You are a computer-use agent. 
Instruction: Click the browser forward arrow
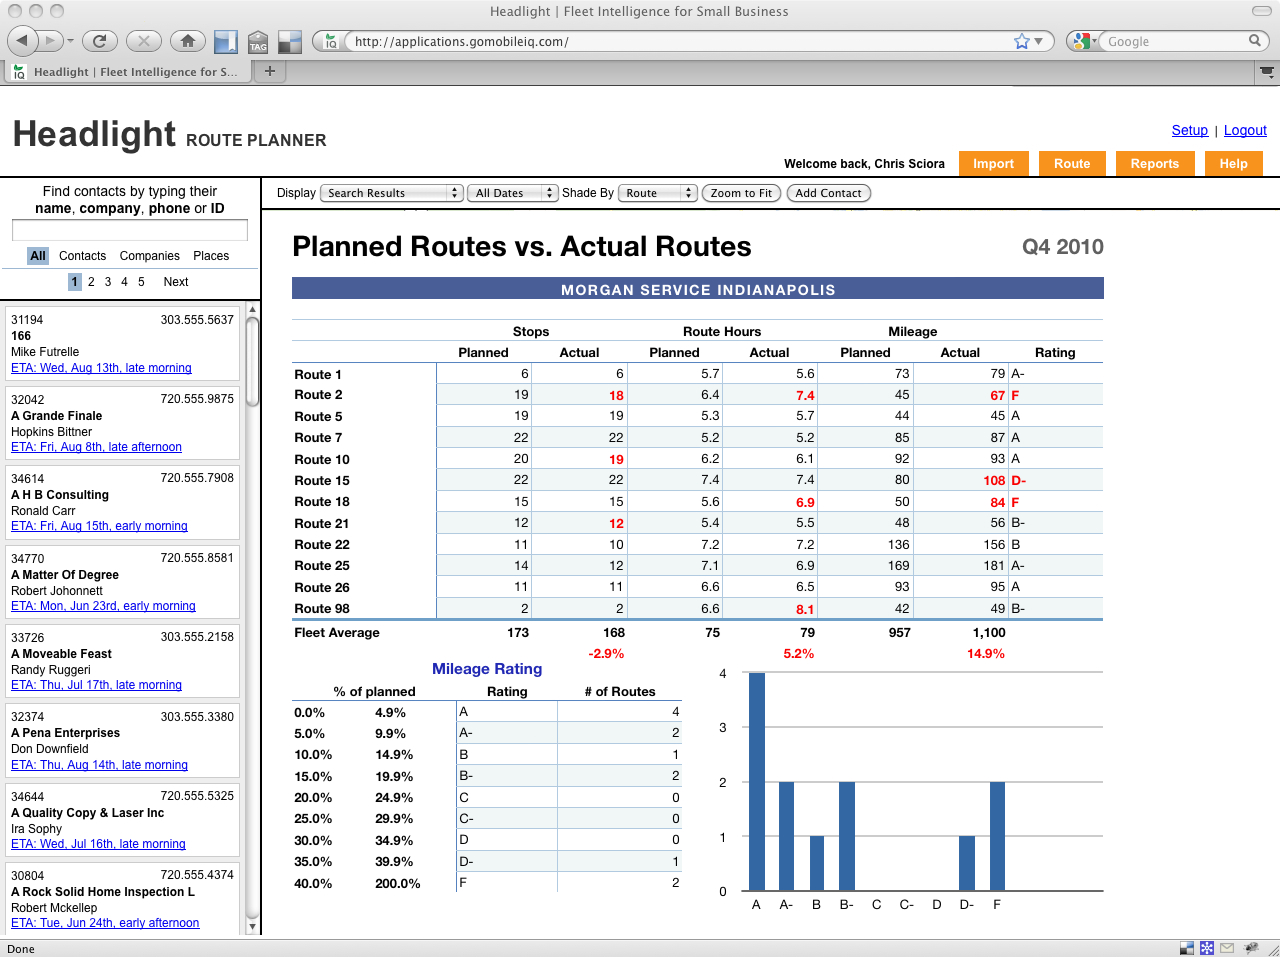[x=50, y=41]
